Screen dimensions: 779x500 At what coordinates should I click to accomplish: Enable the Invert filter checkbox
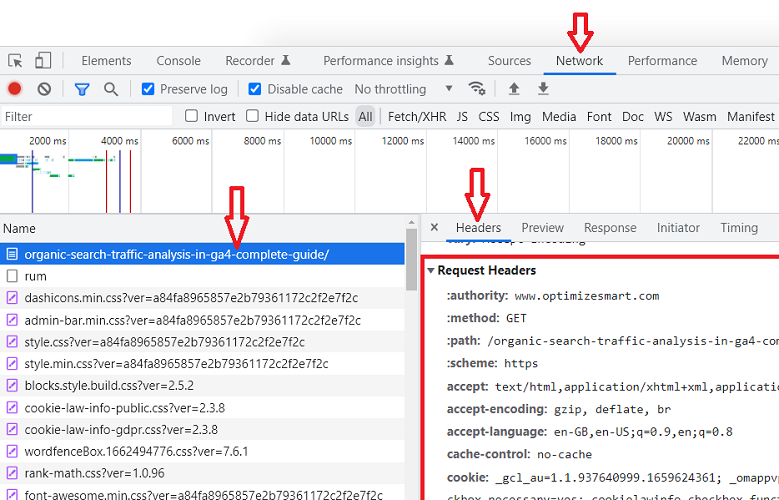pyautogui.click(x=191, y=116)
